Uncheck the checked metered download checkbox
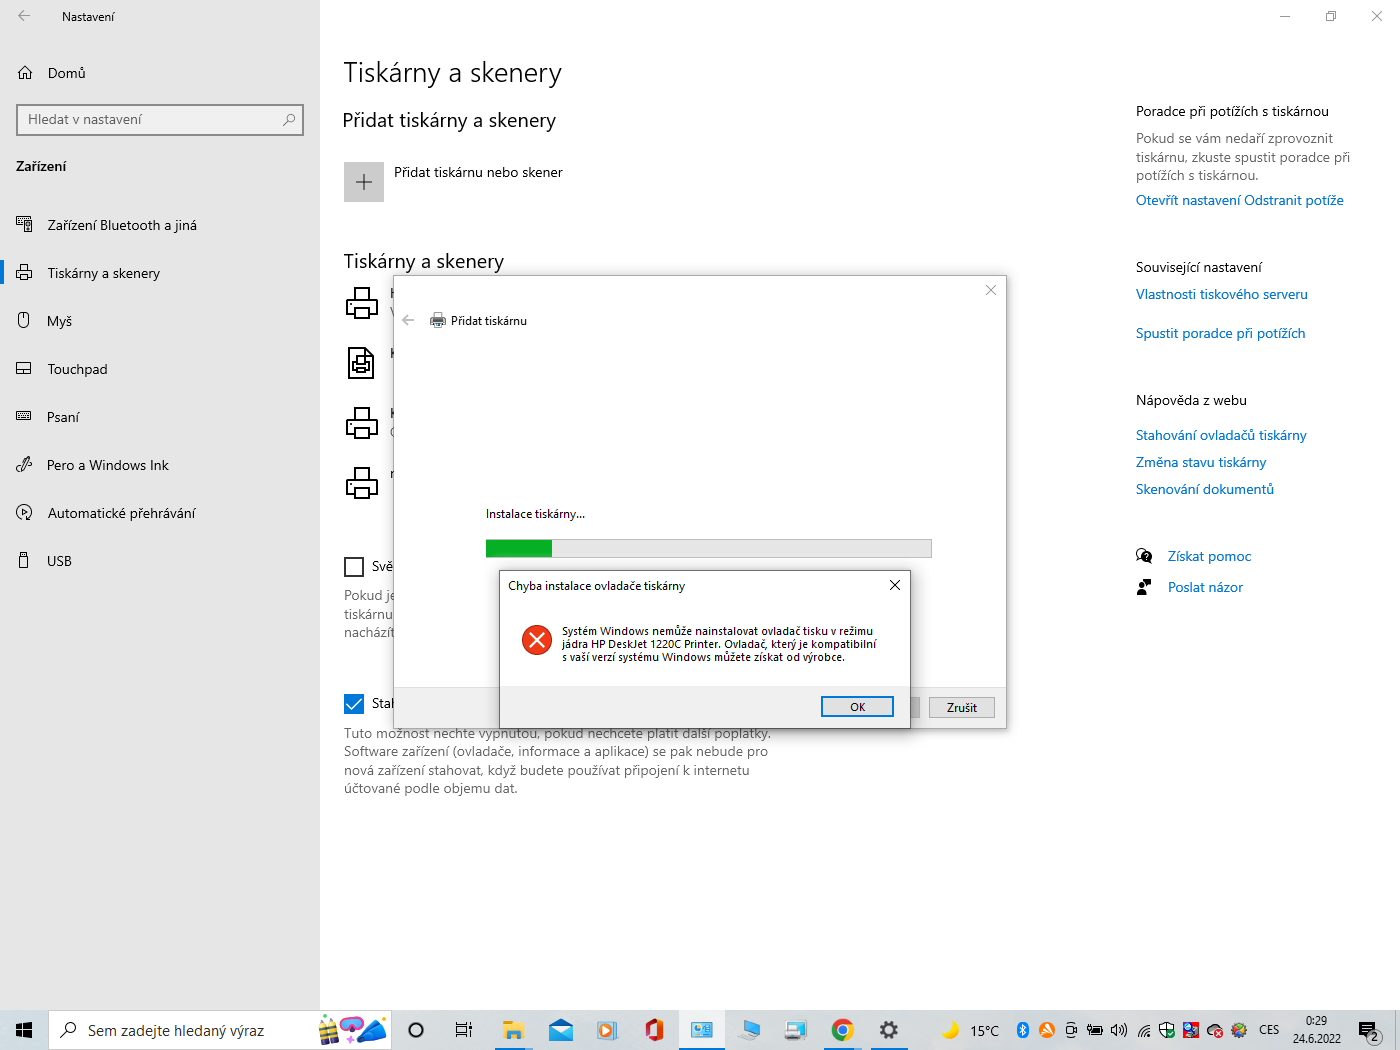Viewport: 1400px width, 1050px height. coord(354,704)
